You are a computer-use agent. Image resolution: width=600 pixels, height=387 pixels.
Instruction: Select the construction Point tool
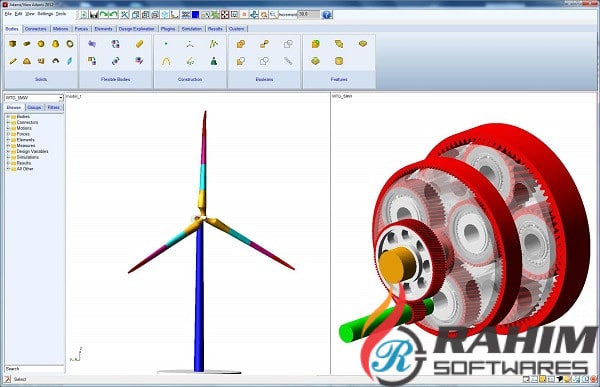(x=166, y=44)
